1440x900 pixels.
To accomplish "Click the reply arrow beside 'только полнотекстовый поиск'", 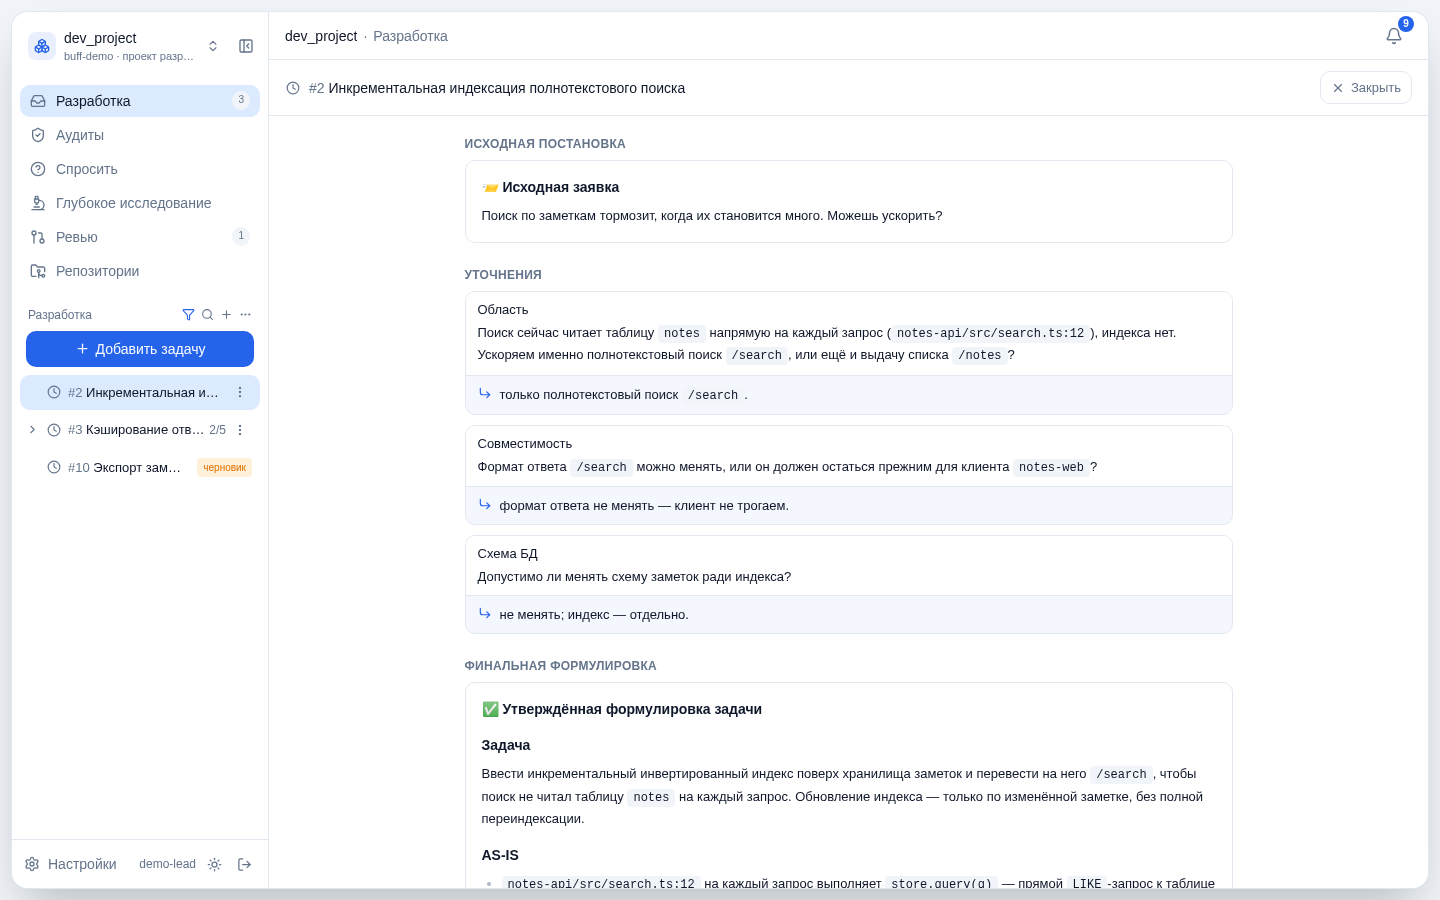I will tap(485, 394).
